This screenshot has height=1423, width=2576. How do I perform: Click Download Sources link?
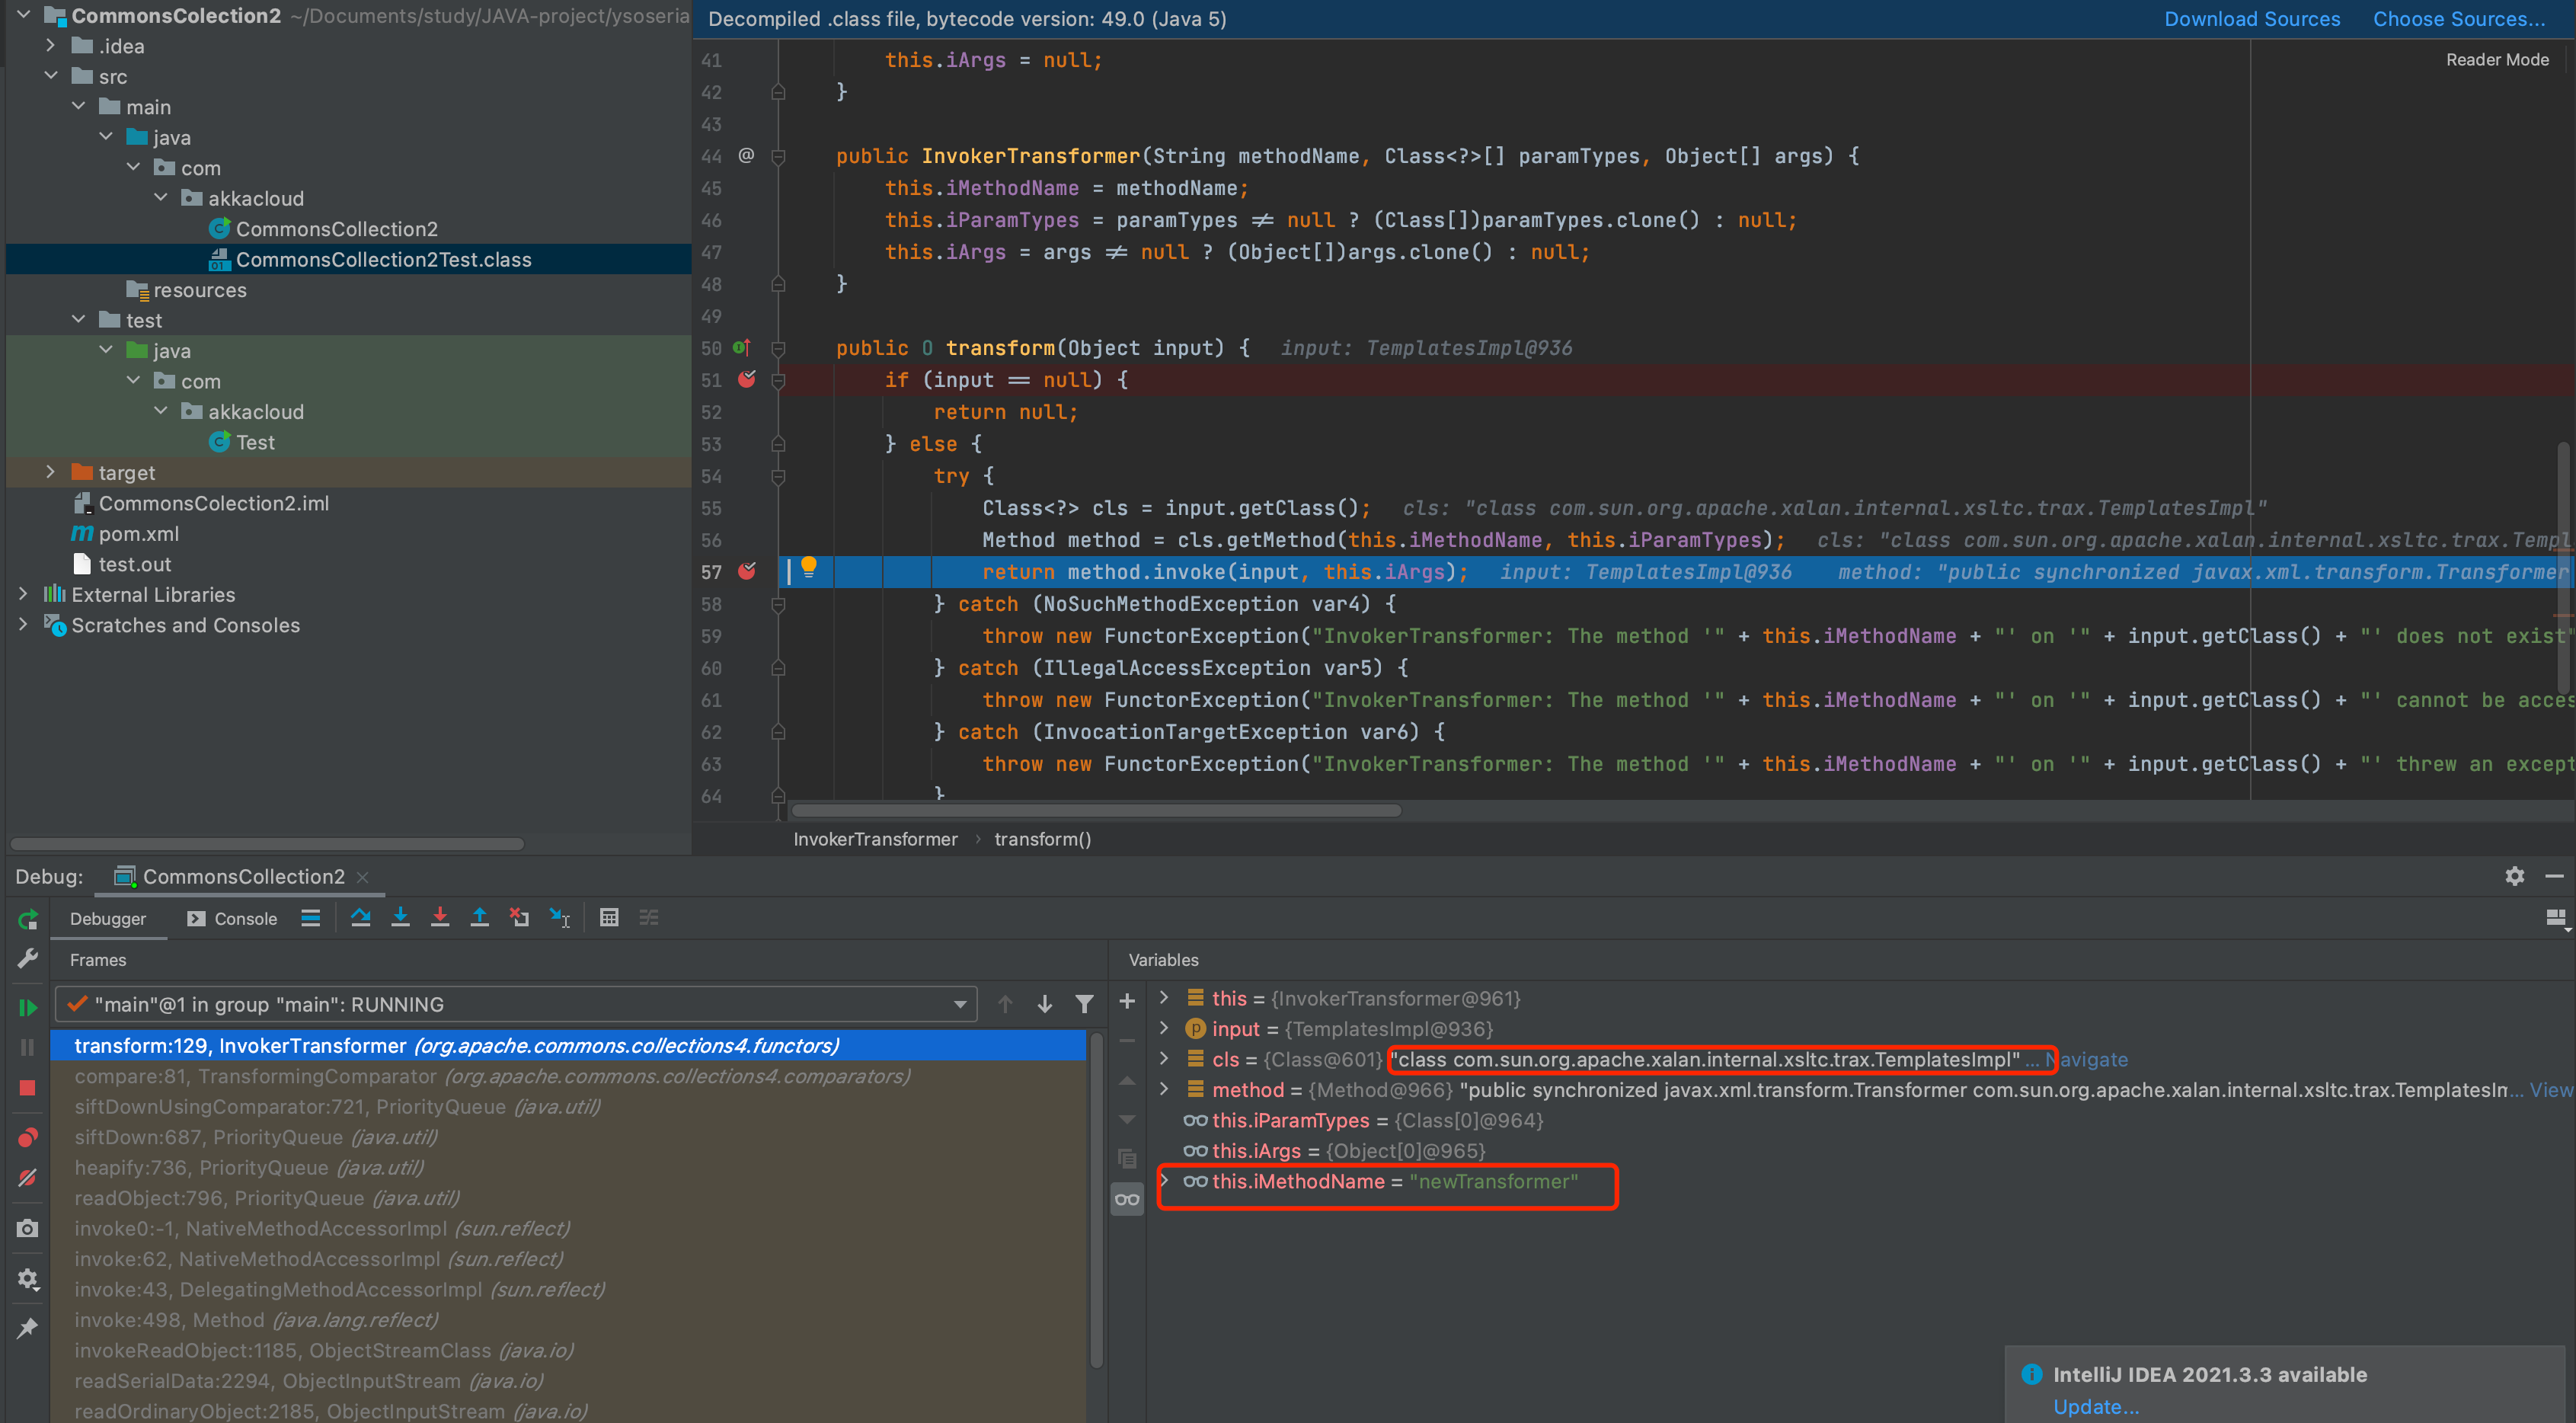(2252, 19)
